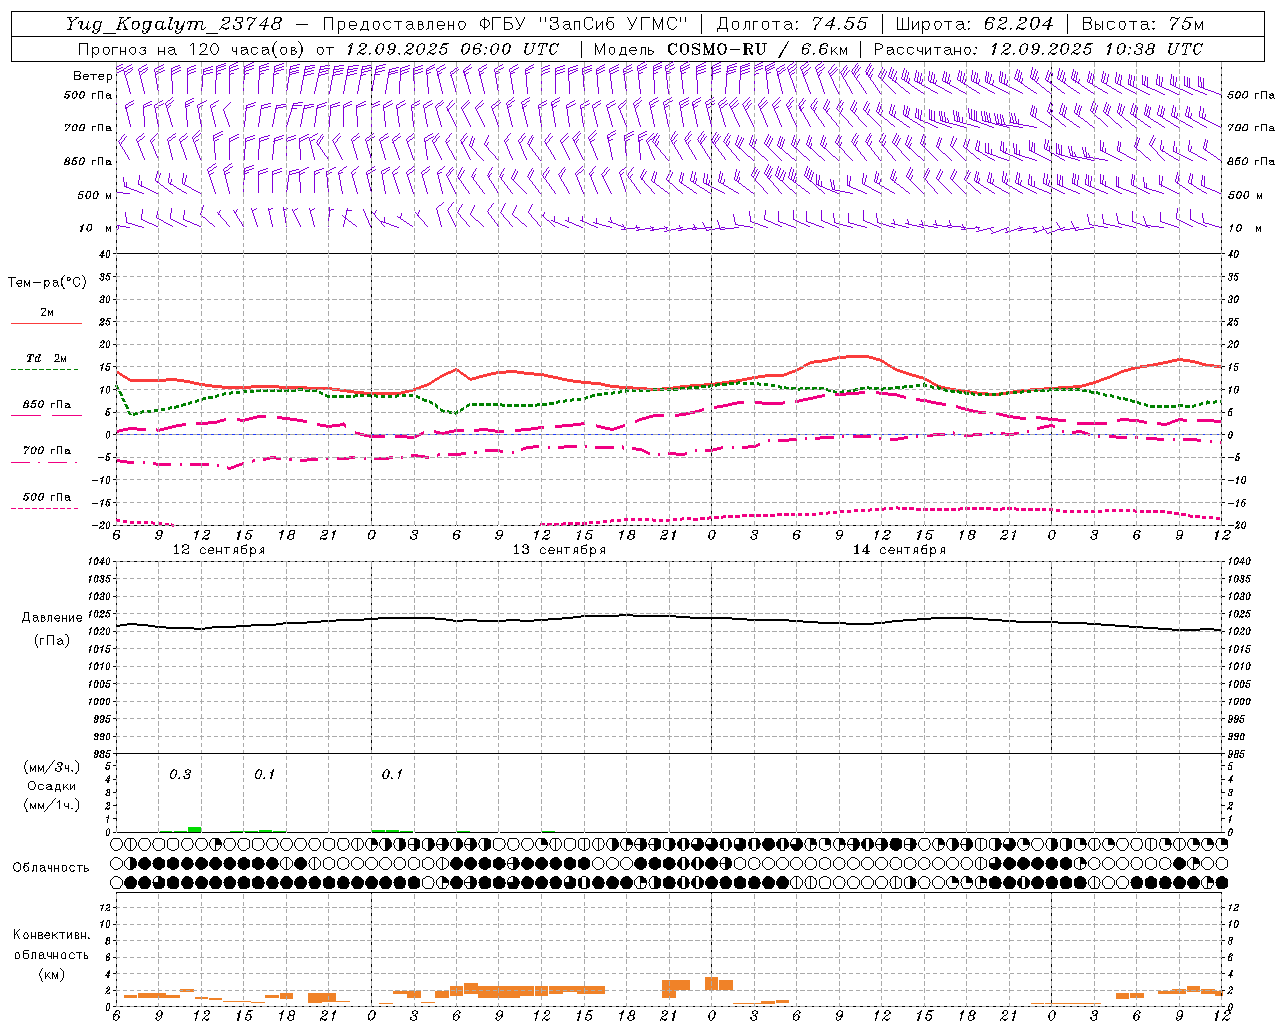
Task: Click the '12 сентября' date label
Action: (x=219, y=550)
